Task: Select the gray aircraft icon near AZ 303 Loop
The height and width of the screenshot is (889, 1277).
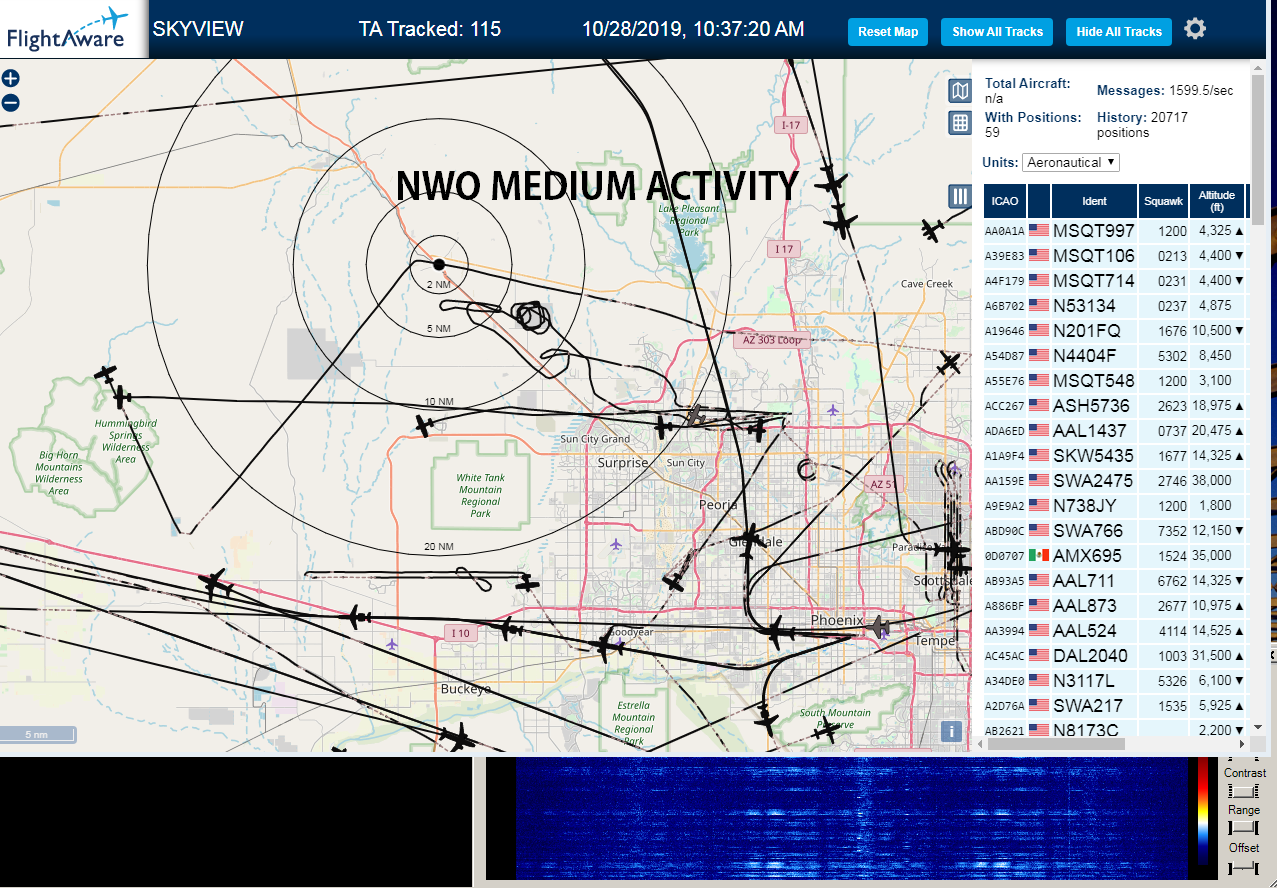Action: coord(697,415)
